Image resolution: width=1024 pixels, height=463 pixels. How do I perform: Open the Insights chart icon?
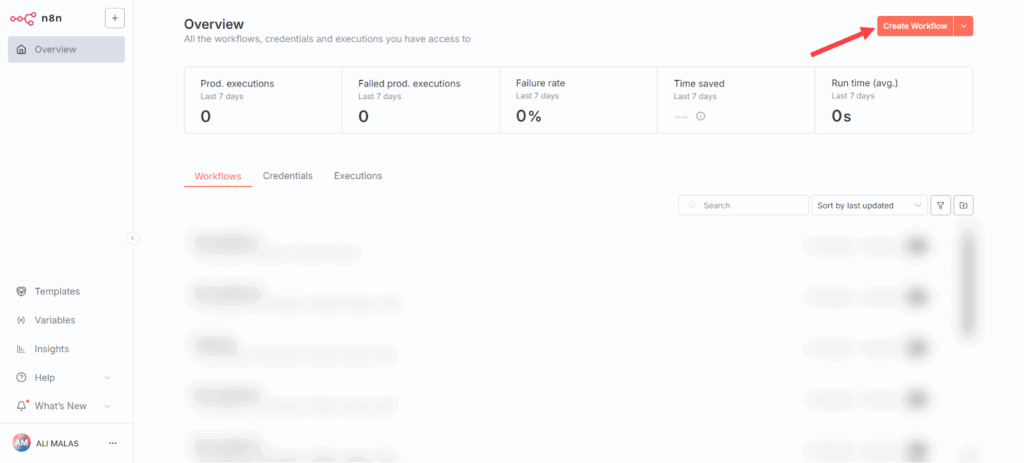coord(22,349)
